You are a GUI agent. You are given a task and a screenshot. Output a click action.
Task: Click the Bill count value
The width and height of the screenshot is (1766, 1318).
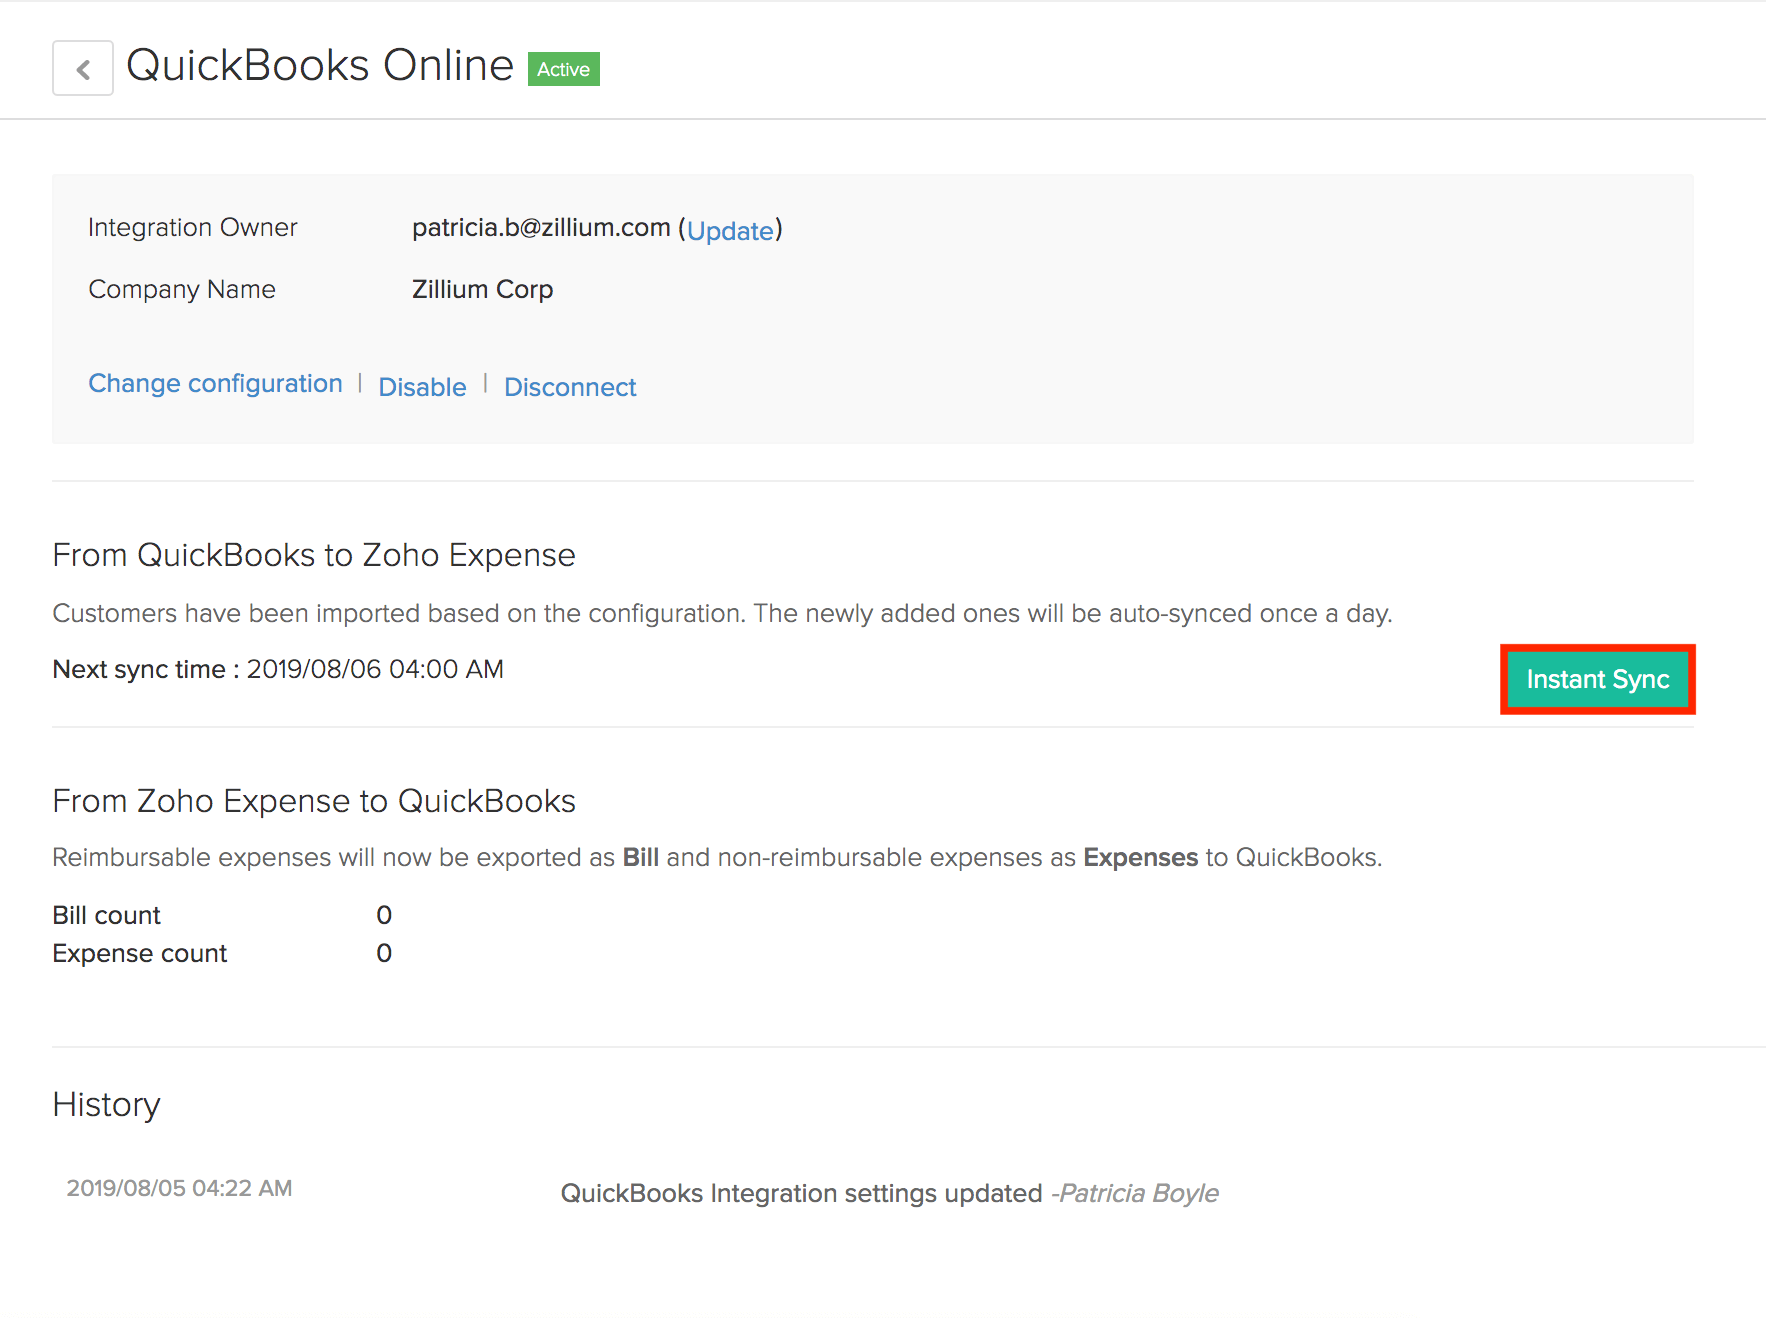(384, 915)
